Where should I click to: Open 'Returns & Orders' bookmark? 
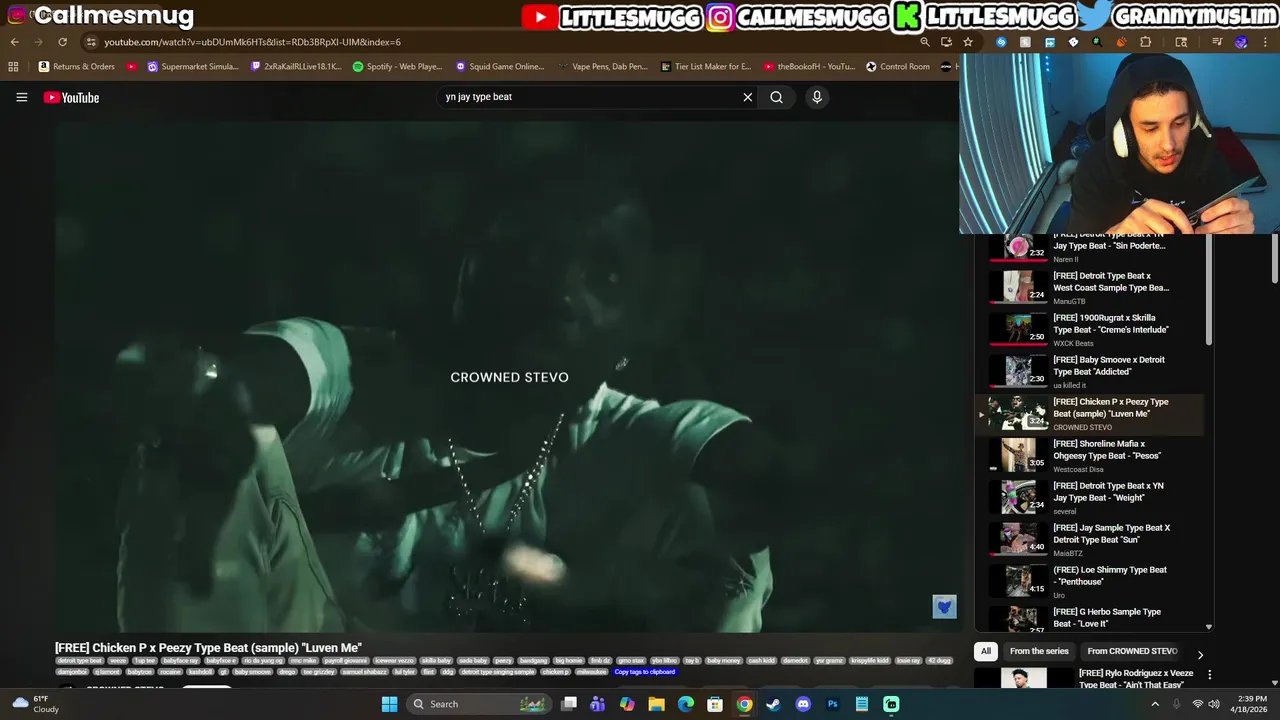[77, 67]
